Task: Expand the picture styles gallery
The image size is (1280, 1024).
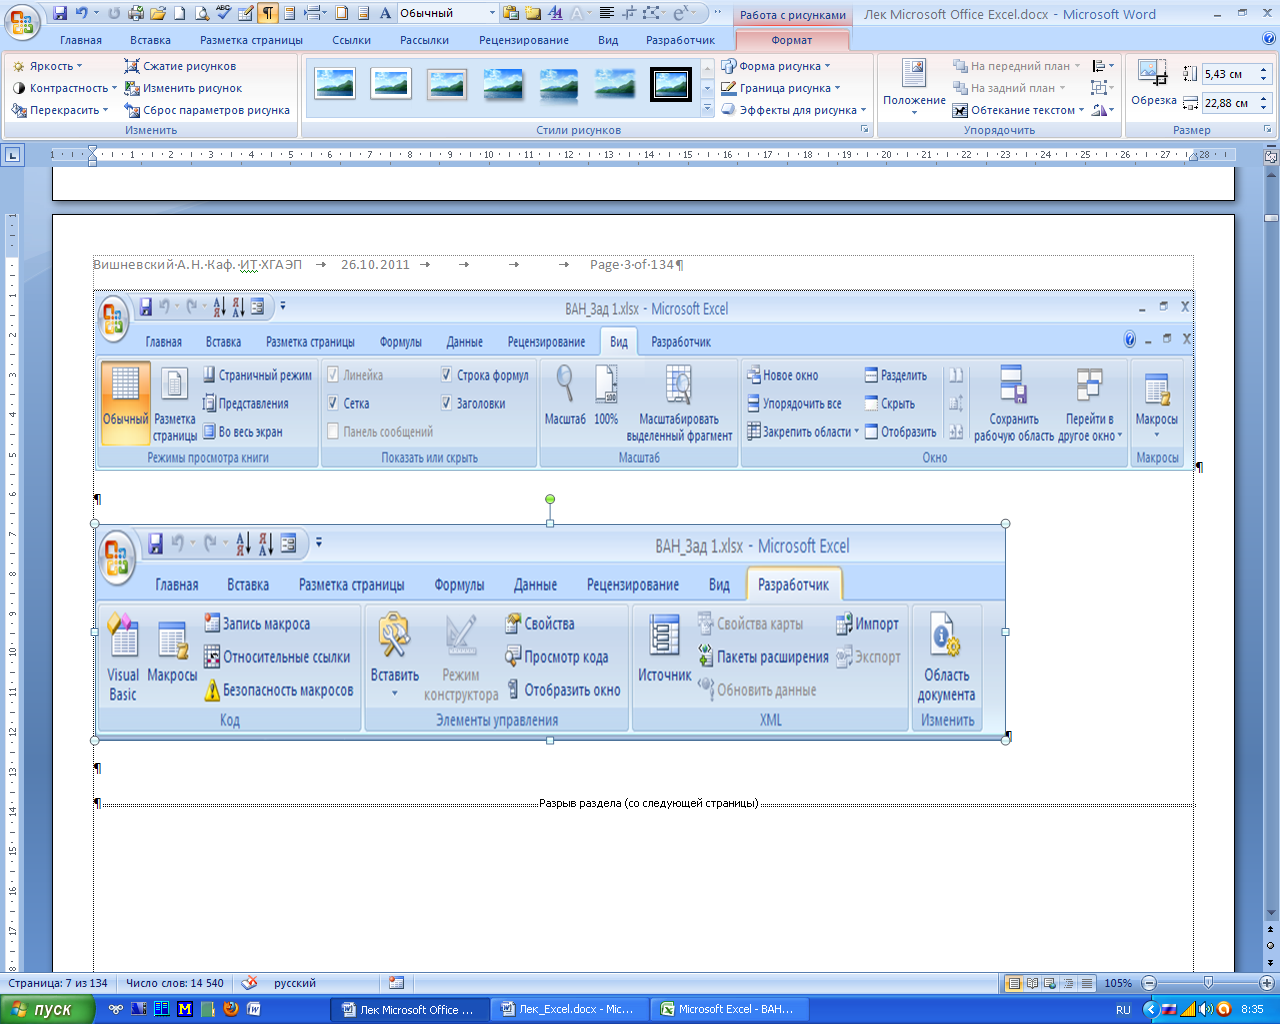Action: (708, 110)
